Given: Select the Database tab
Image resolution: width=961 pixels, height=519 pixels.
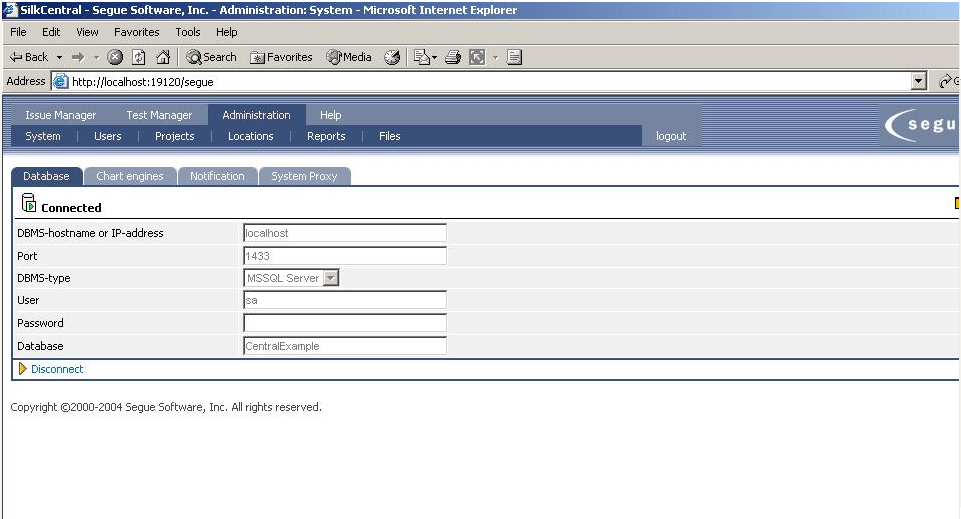Looking at the screenshot, I should pyautogui.click(x=47, y=176).
